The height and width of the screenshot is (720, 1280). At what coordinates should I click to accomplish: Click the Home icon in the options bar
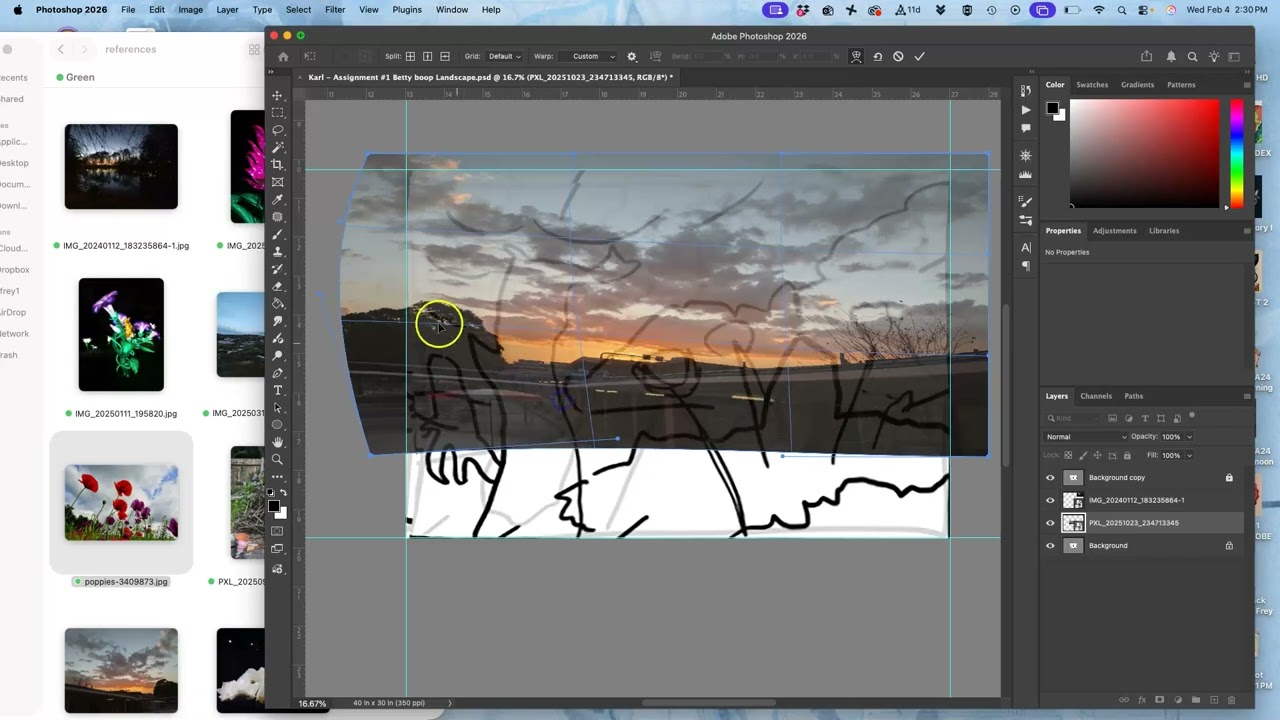[x=283, y=56]
